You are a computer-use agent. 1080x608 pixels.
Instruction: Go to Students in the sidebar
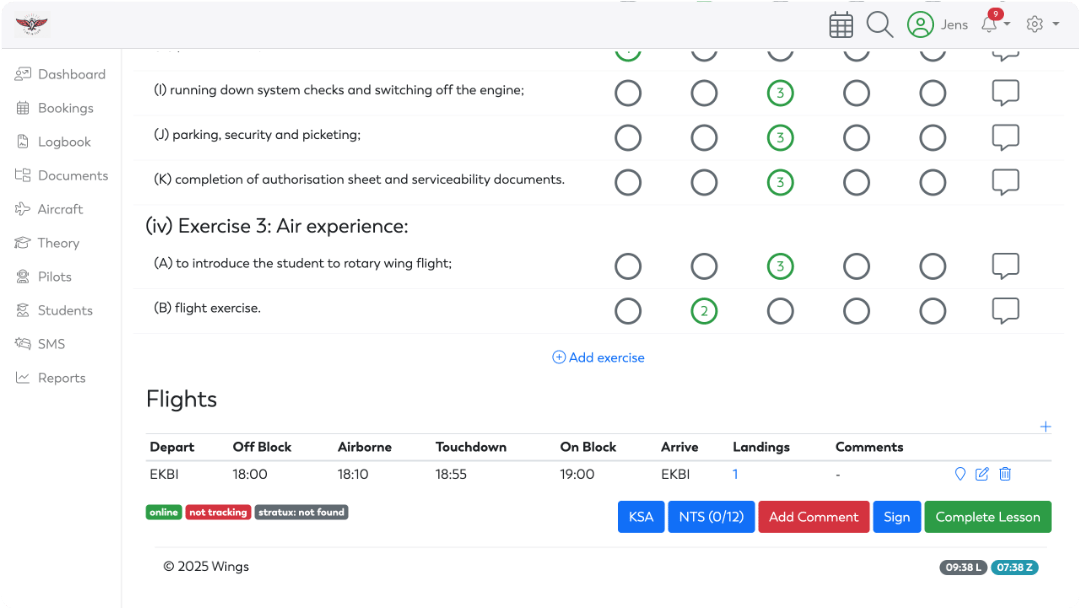65,310
